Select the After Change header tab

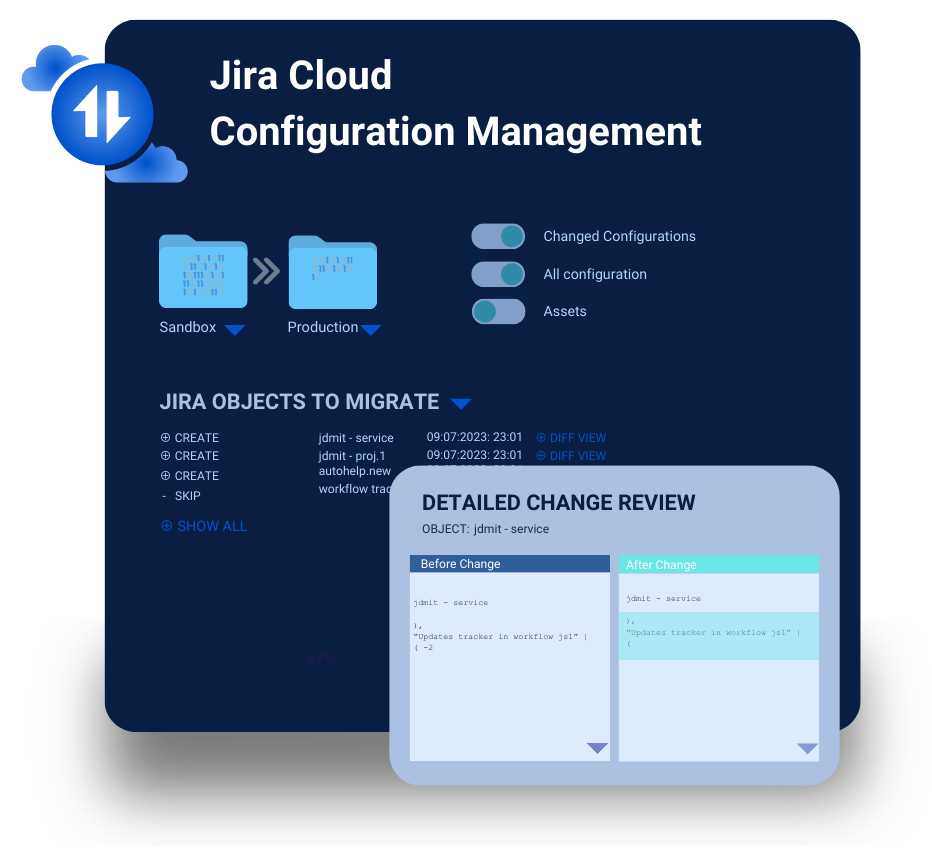(719, 564)
